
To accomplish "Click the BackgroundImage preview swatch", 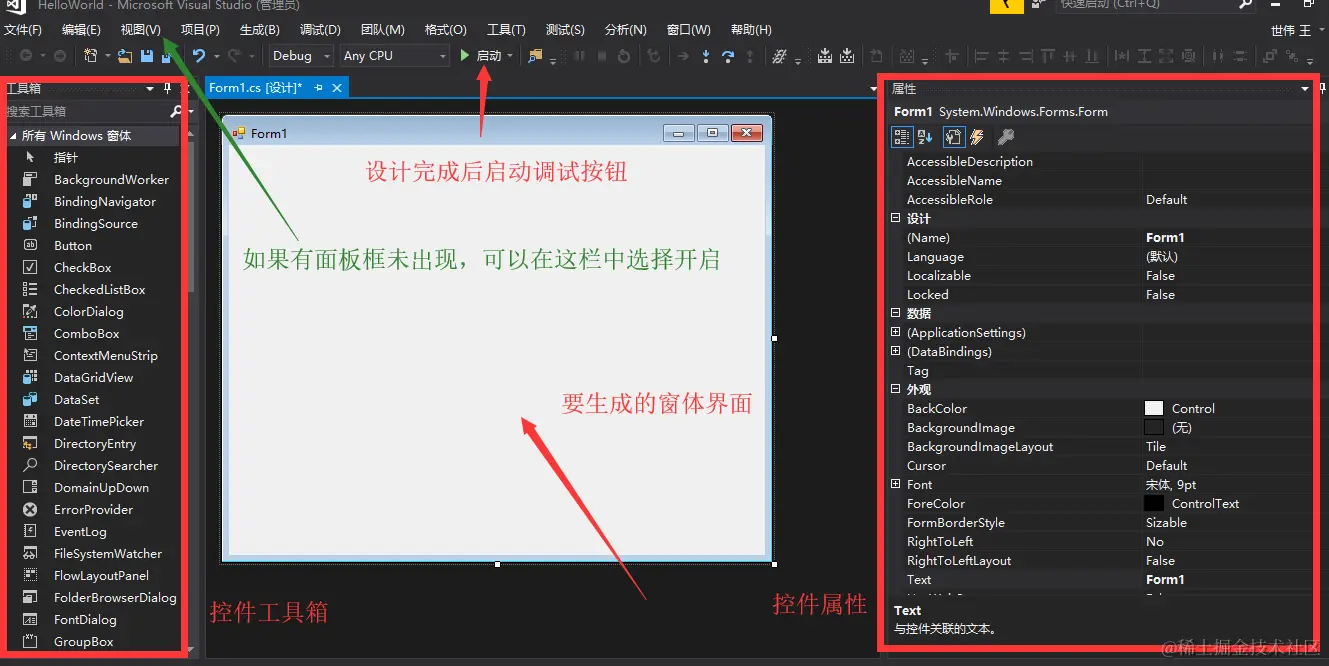I will tap(1154, 427).
